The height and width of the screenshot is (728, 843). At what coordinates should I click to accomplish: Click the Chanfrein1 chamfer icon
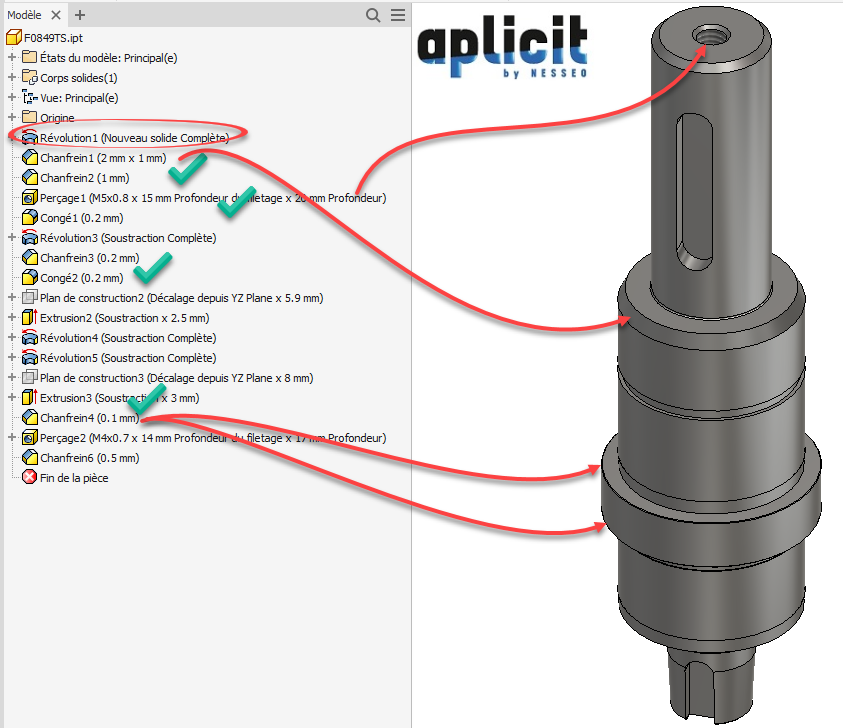click(30, 157)
